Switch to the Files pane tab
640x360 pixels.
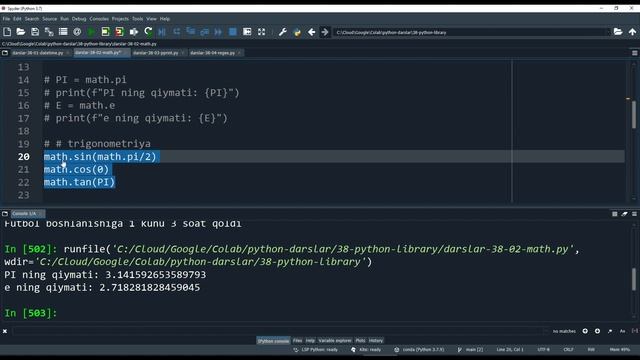(298, 340)
